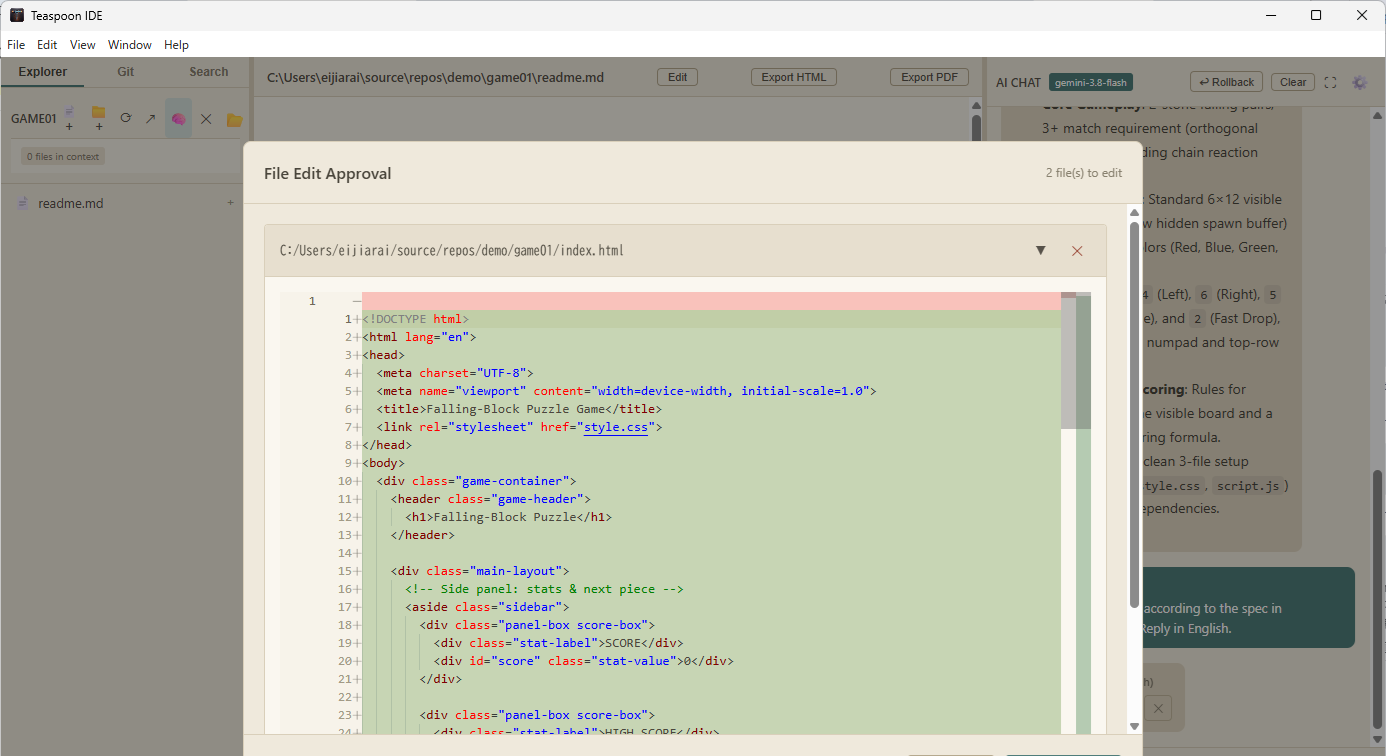The width and height of the screenshot is (1386, 756).
Task: Add readme.md to context with plus icon
Action: click(230, 203)
